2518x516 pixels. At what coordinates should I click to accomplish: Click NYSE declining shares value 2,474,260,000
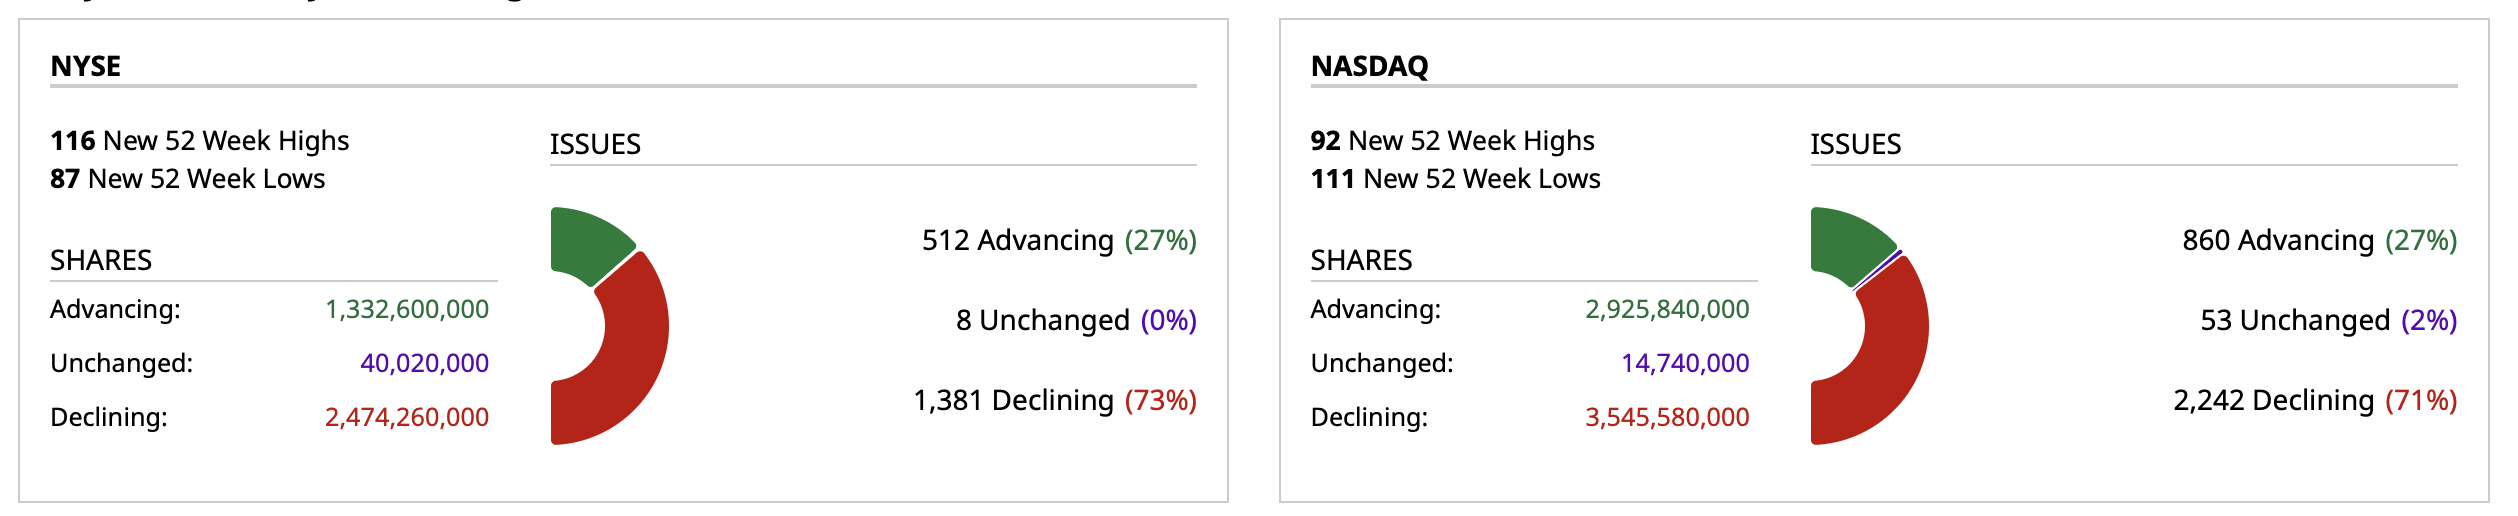[x=407, y=417]
